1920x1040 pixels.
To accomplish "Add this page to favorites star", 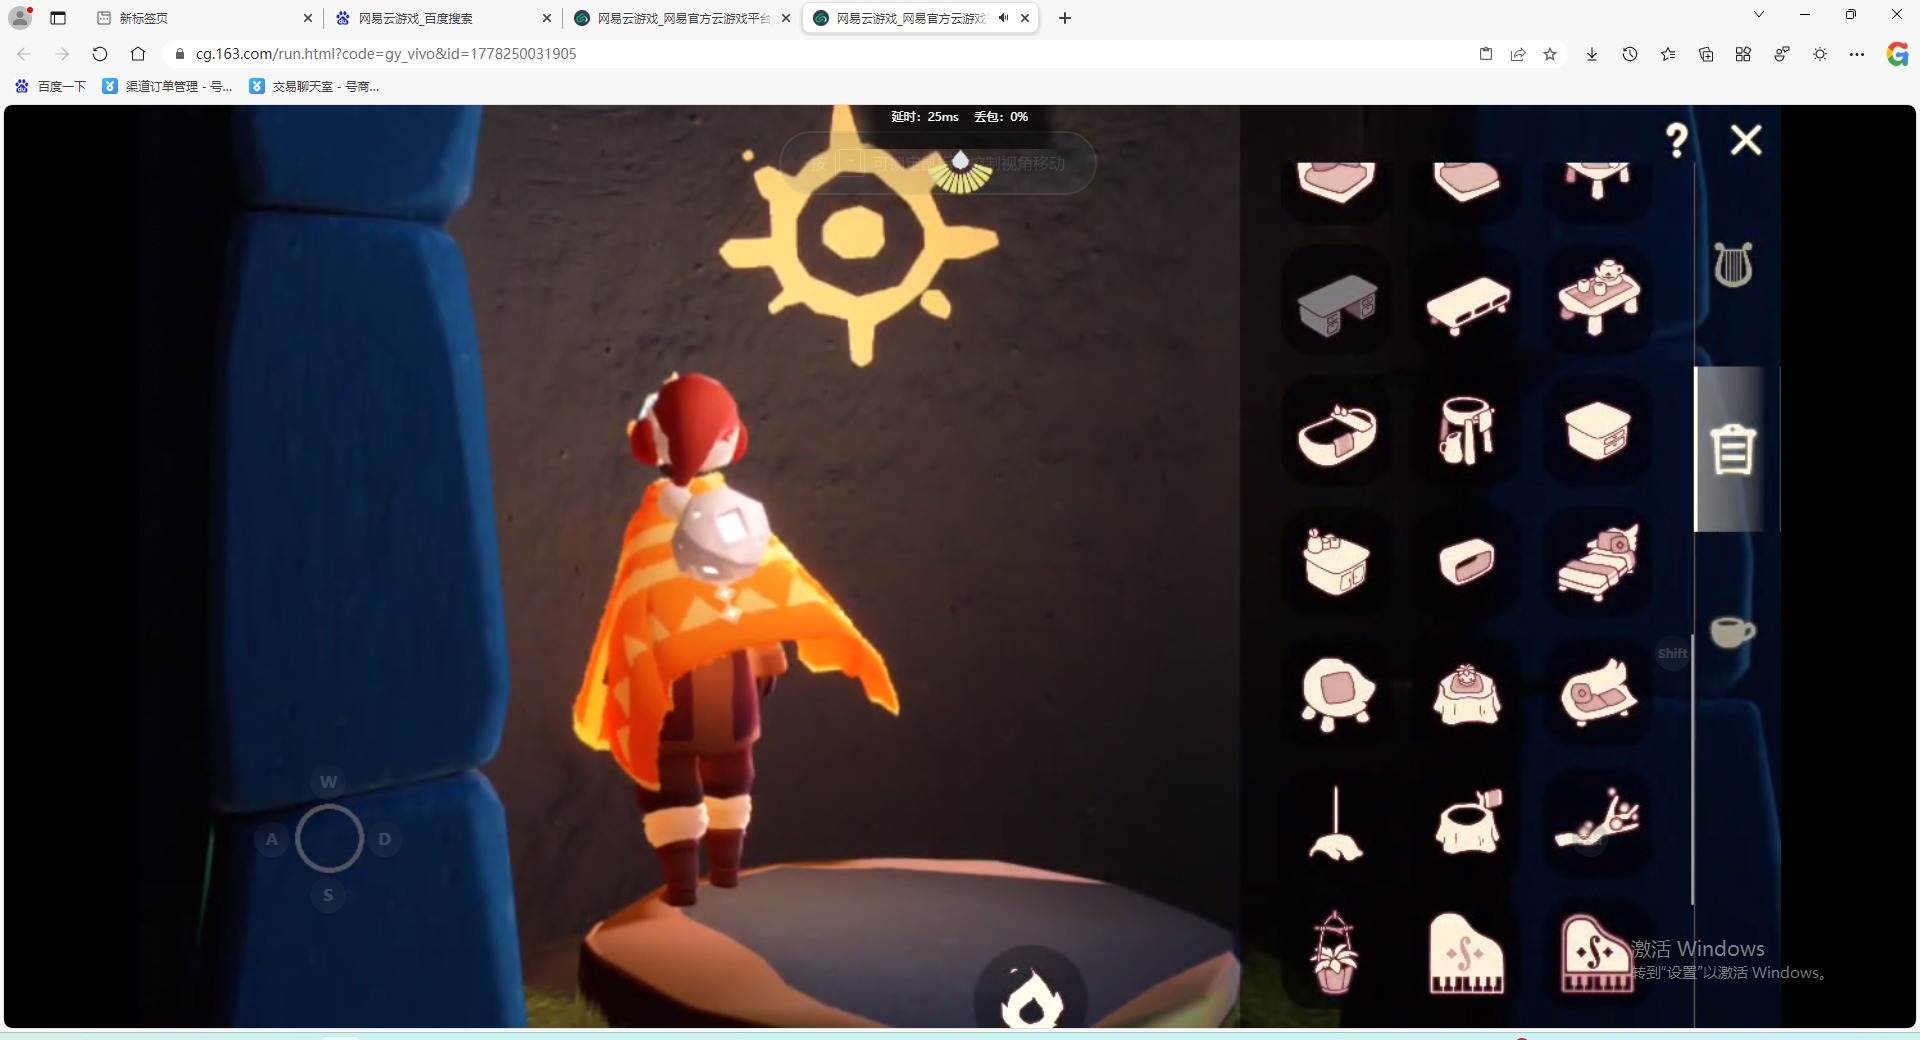I will (1550, 54).
